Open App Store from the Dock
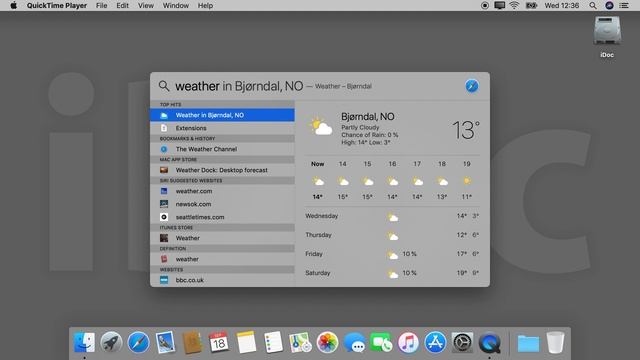Viewport: 640px width, 360px height. click(435, 342)
